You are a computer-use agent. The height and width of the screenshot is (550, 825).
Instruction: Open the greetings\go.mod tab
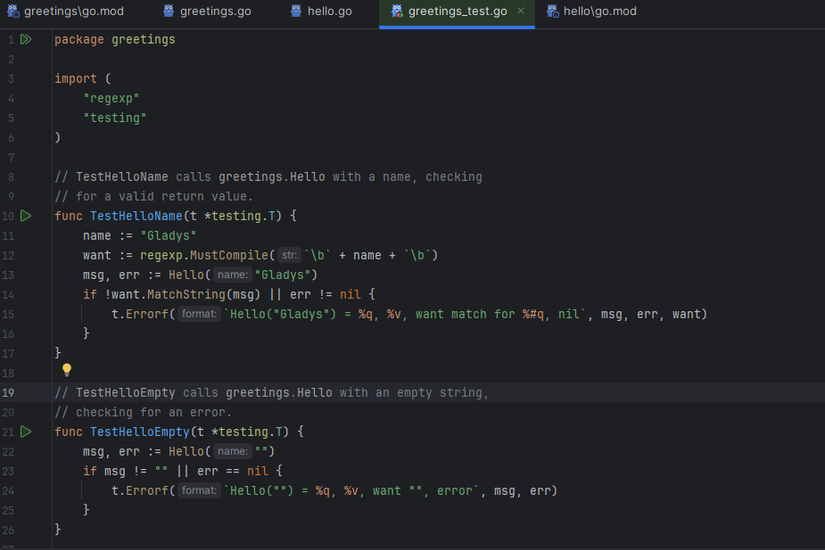65,11
